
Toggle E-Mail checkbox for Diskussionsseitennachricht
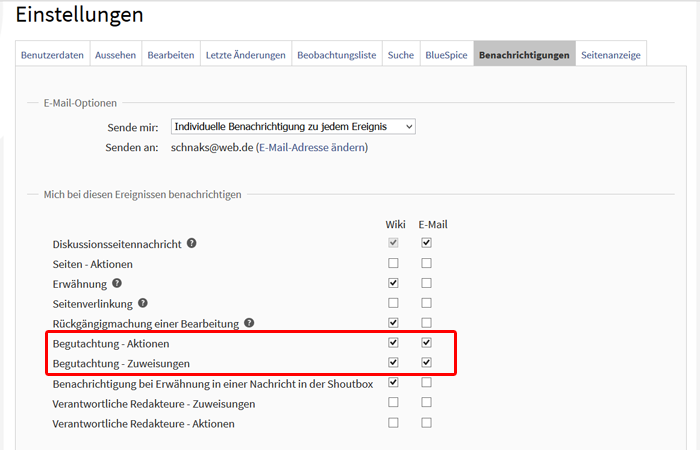coord(427,243)
